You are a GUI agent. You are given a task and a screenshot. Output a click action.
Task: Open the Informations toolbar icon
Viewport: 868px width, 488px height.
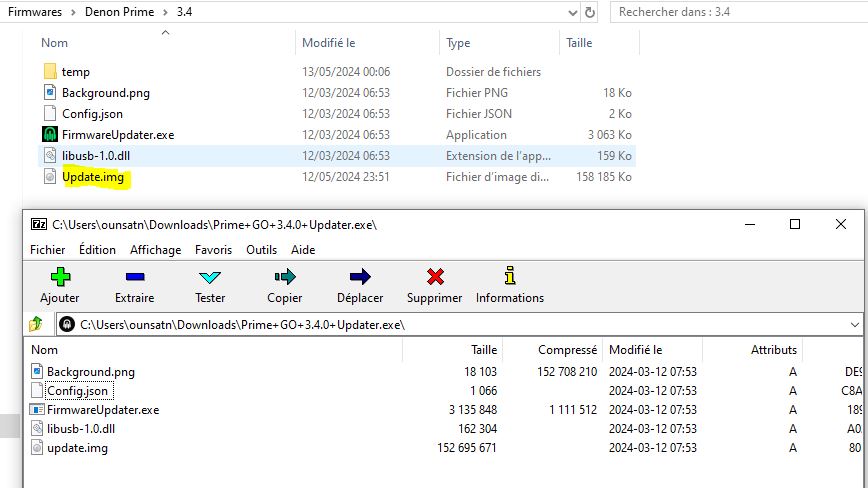(509, 277)
